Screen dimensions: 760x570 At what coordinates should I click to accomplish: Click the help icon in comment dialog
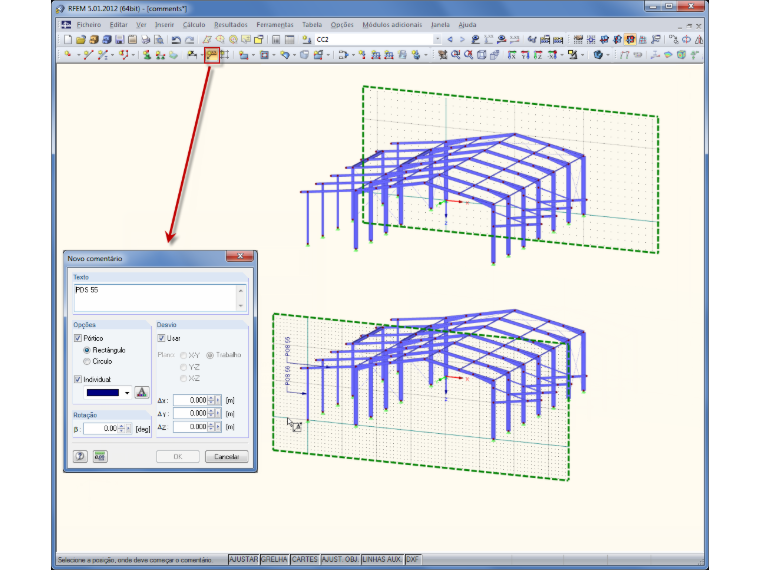click(x=80, y=456)
